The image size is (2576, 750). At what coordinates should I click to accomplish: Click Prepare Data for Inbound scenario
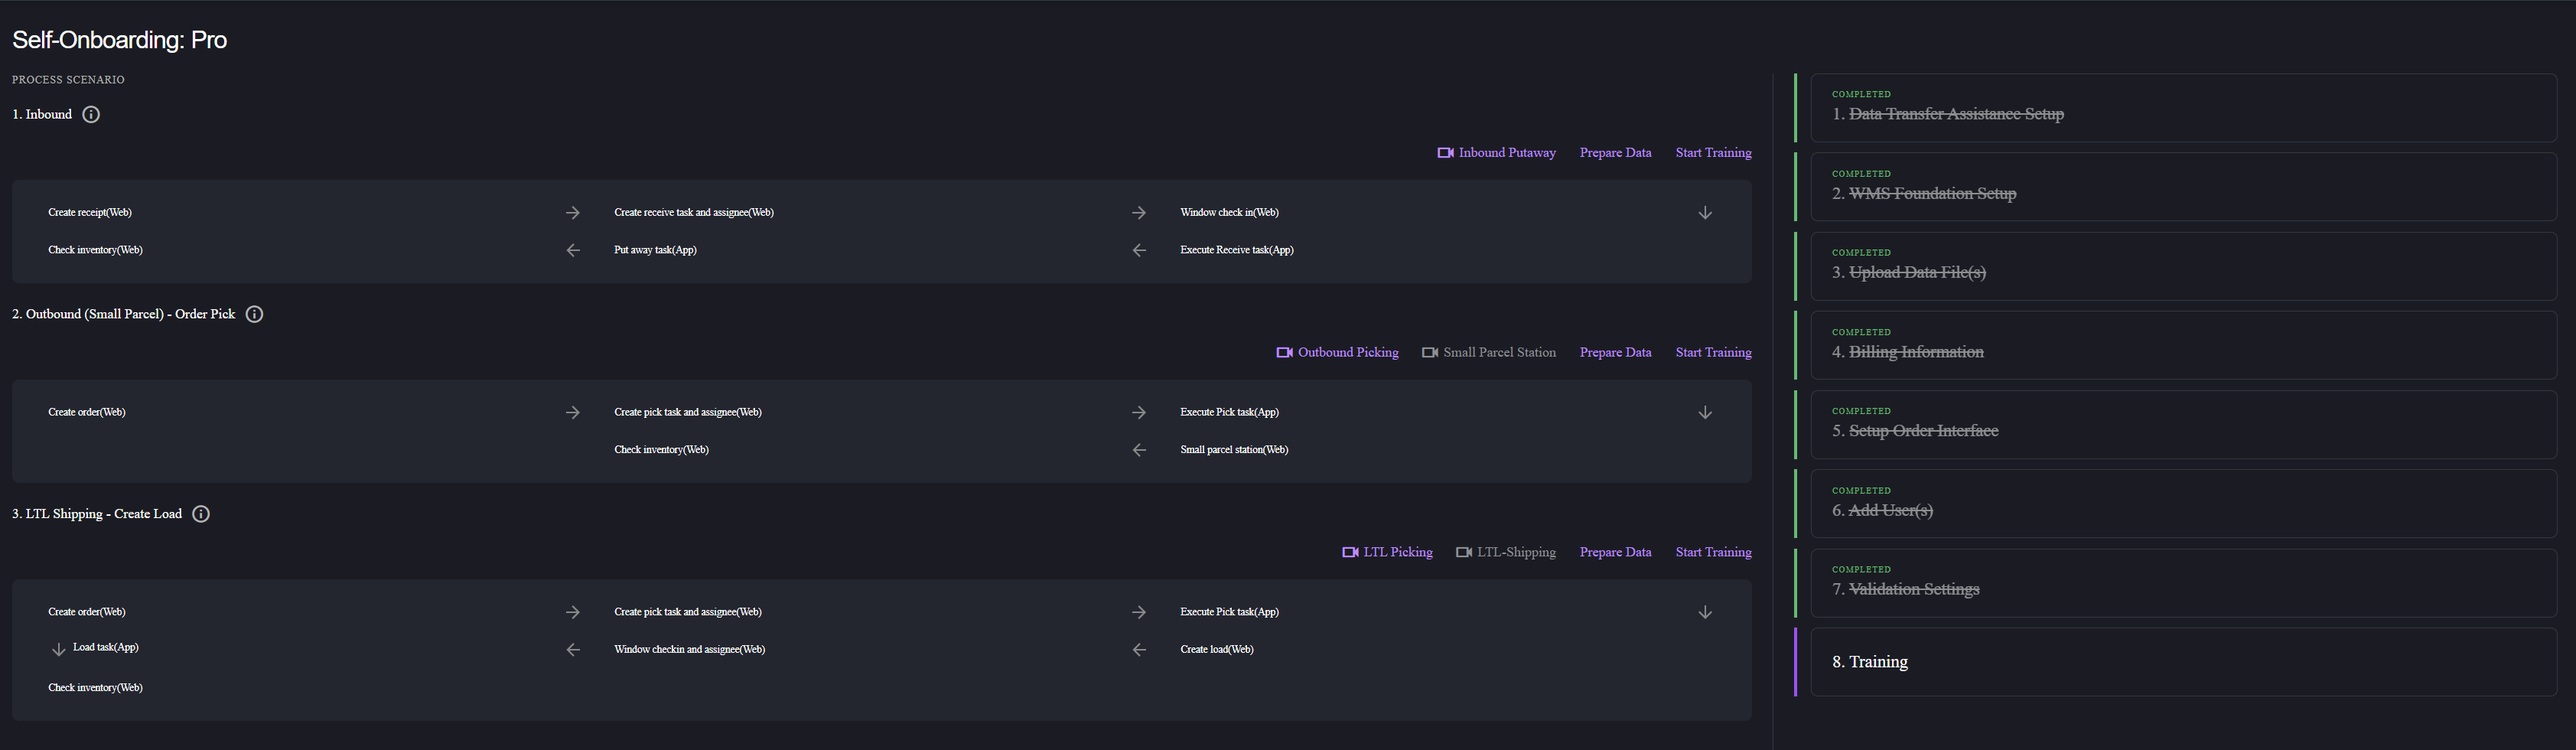pyautogui.click(x=1615, y=153)
